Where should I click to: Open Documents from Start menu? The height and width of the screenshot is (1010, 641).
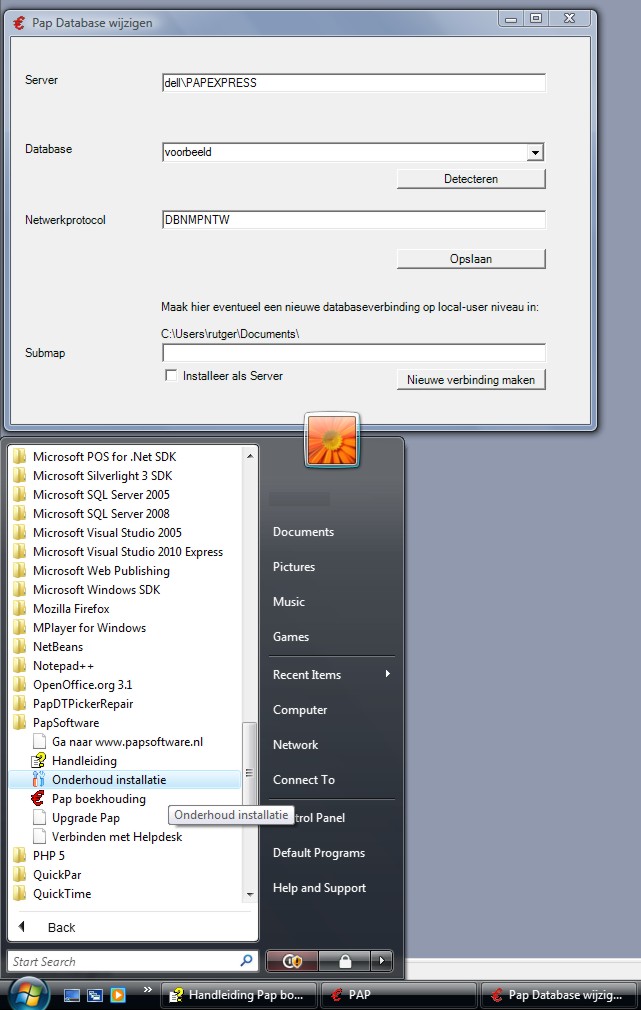[x=303, y=532]
